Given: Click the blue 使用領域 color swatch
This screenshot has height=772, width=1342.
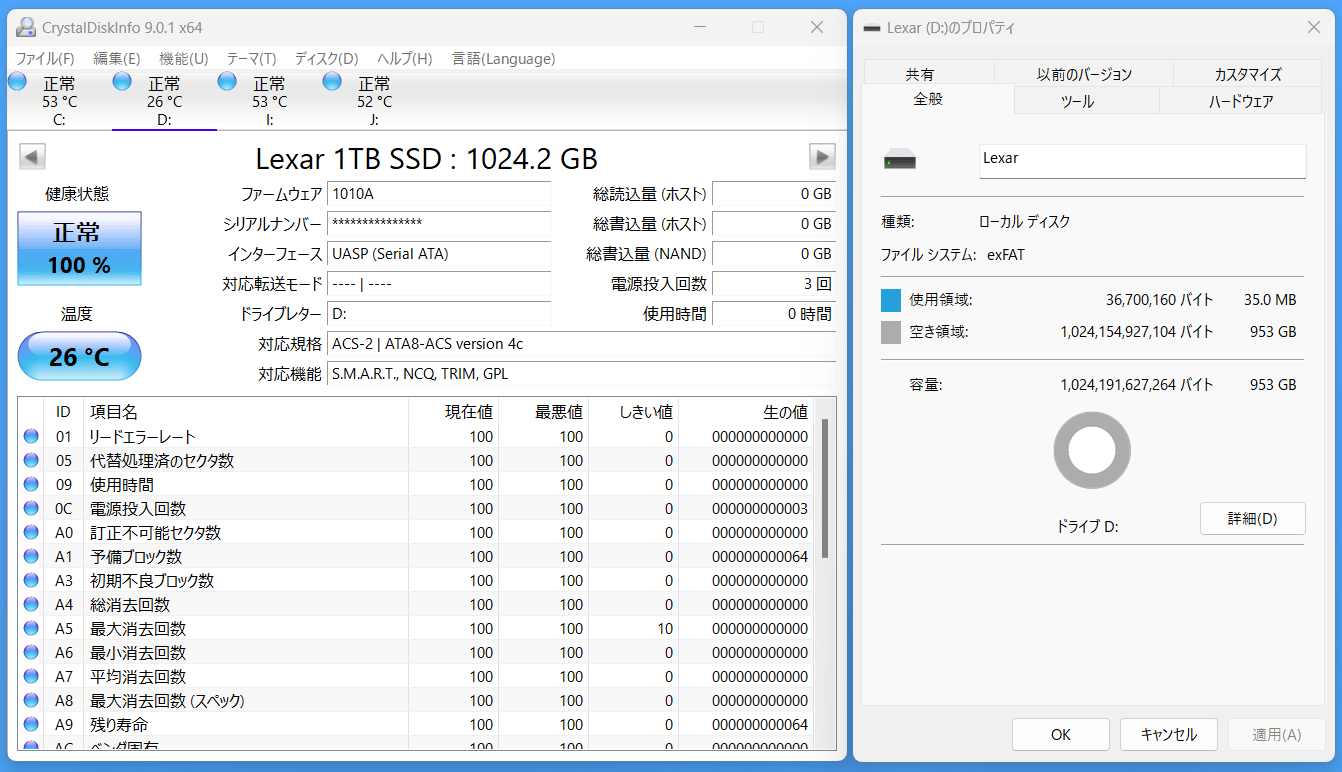Looking at the screenshot, I should 891,300.
